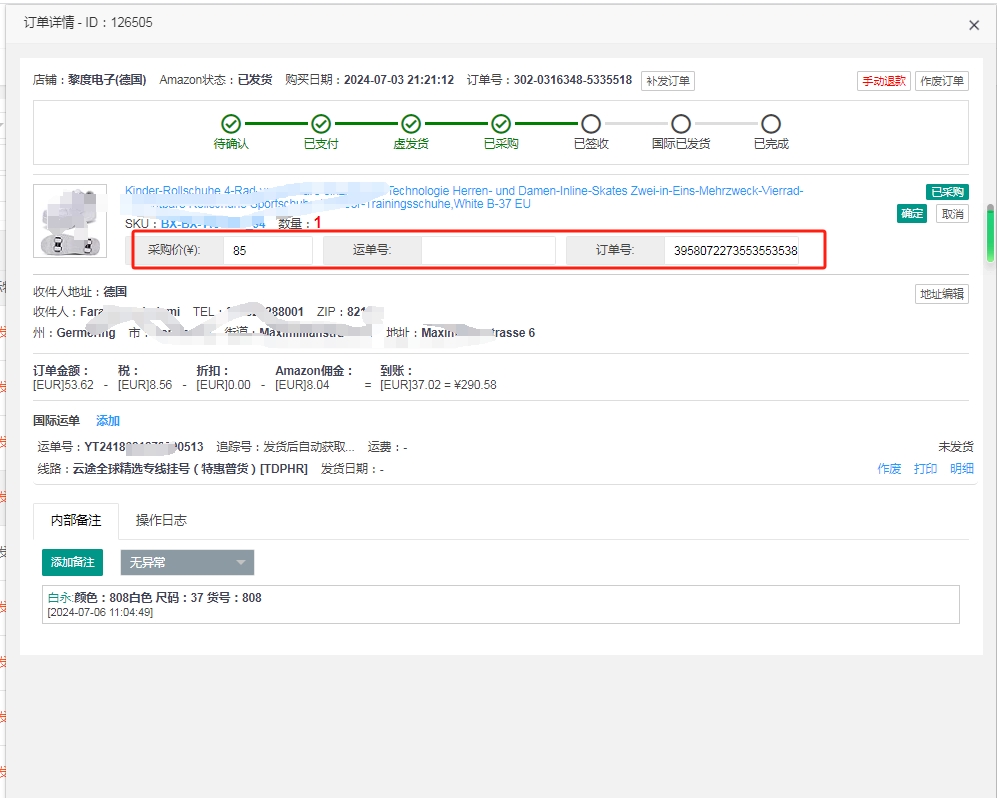The height and width of the screenshot is (798, 997).
Task: Click the 已签收 empty step circle
Action: pyautogui.click(x=591, y=124)
